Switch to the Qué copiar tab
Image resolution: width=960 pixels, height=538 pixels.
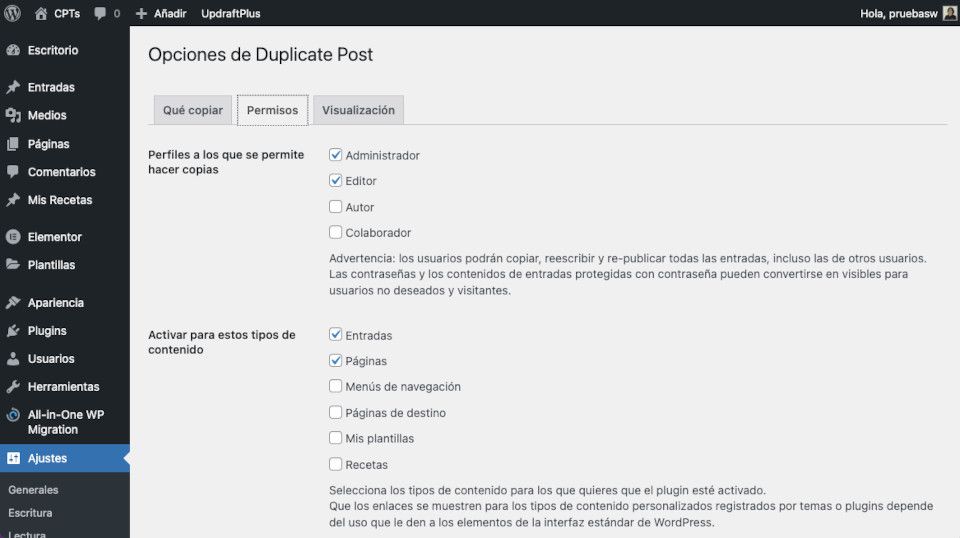(193, 110)
